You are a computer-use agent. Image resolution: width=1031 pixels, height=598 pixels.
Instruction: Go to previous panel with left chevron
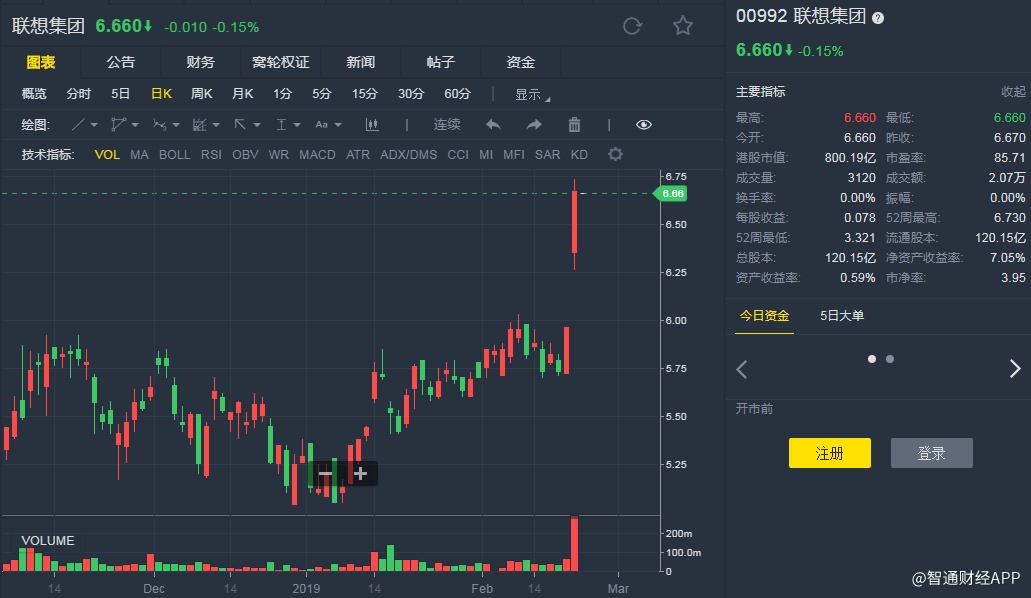coord(742,369)
